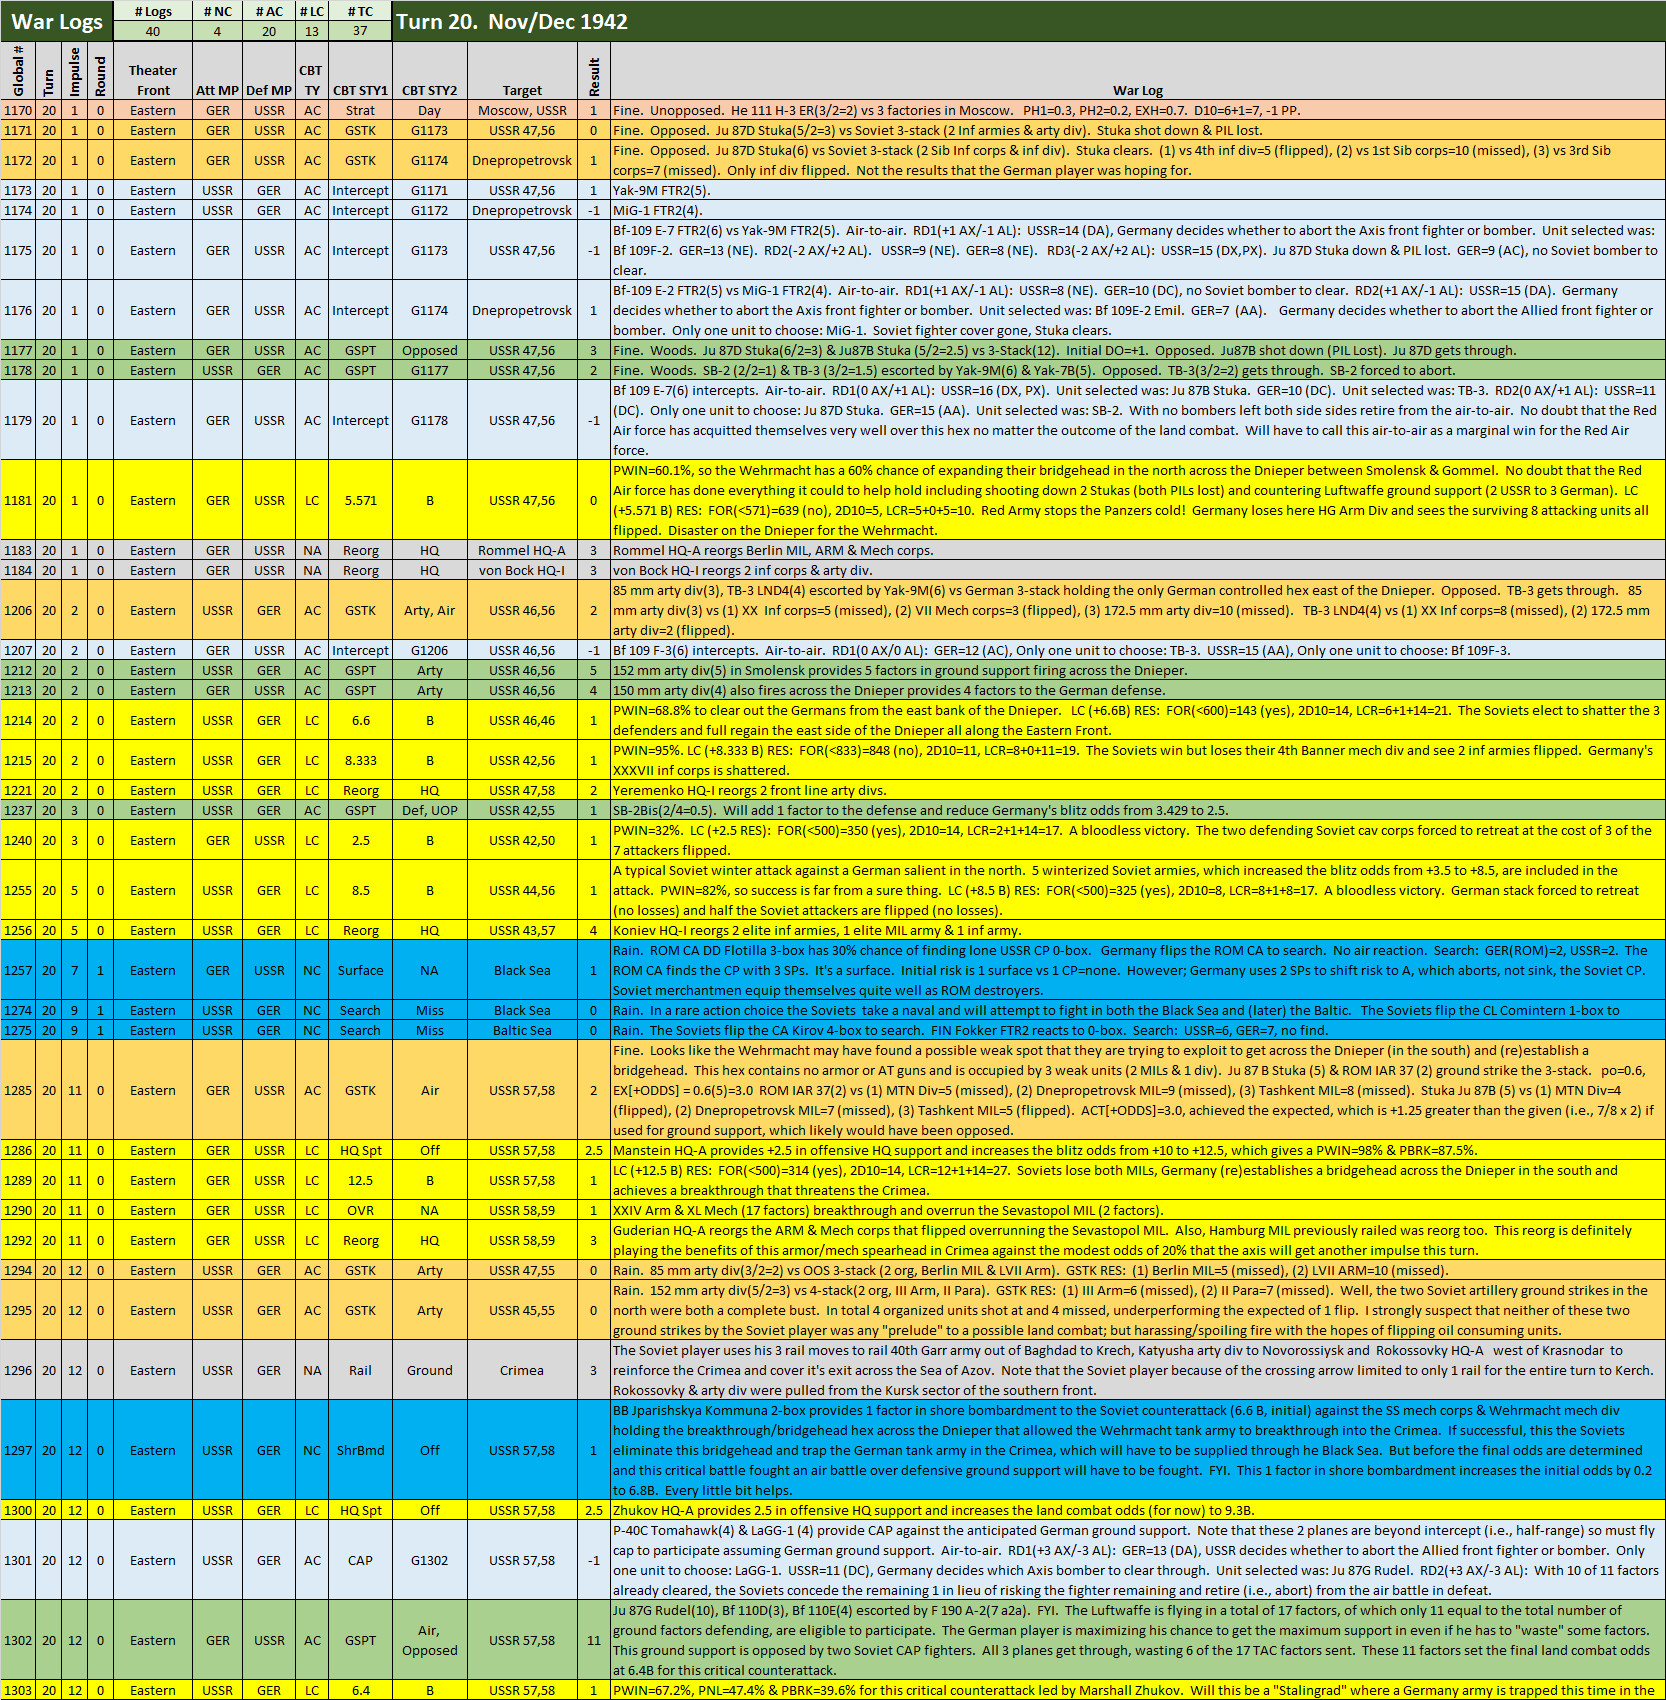The height and width of the screenshot is (1700, 1666).
Task: Click the "Impulse" column header
Action: (x=75, y=71)
